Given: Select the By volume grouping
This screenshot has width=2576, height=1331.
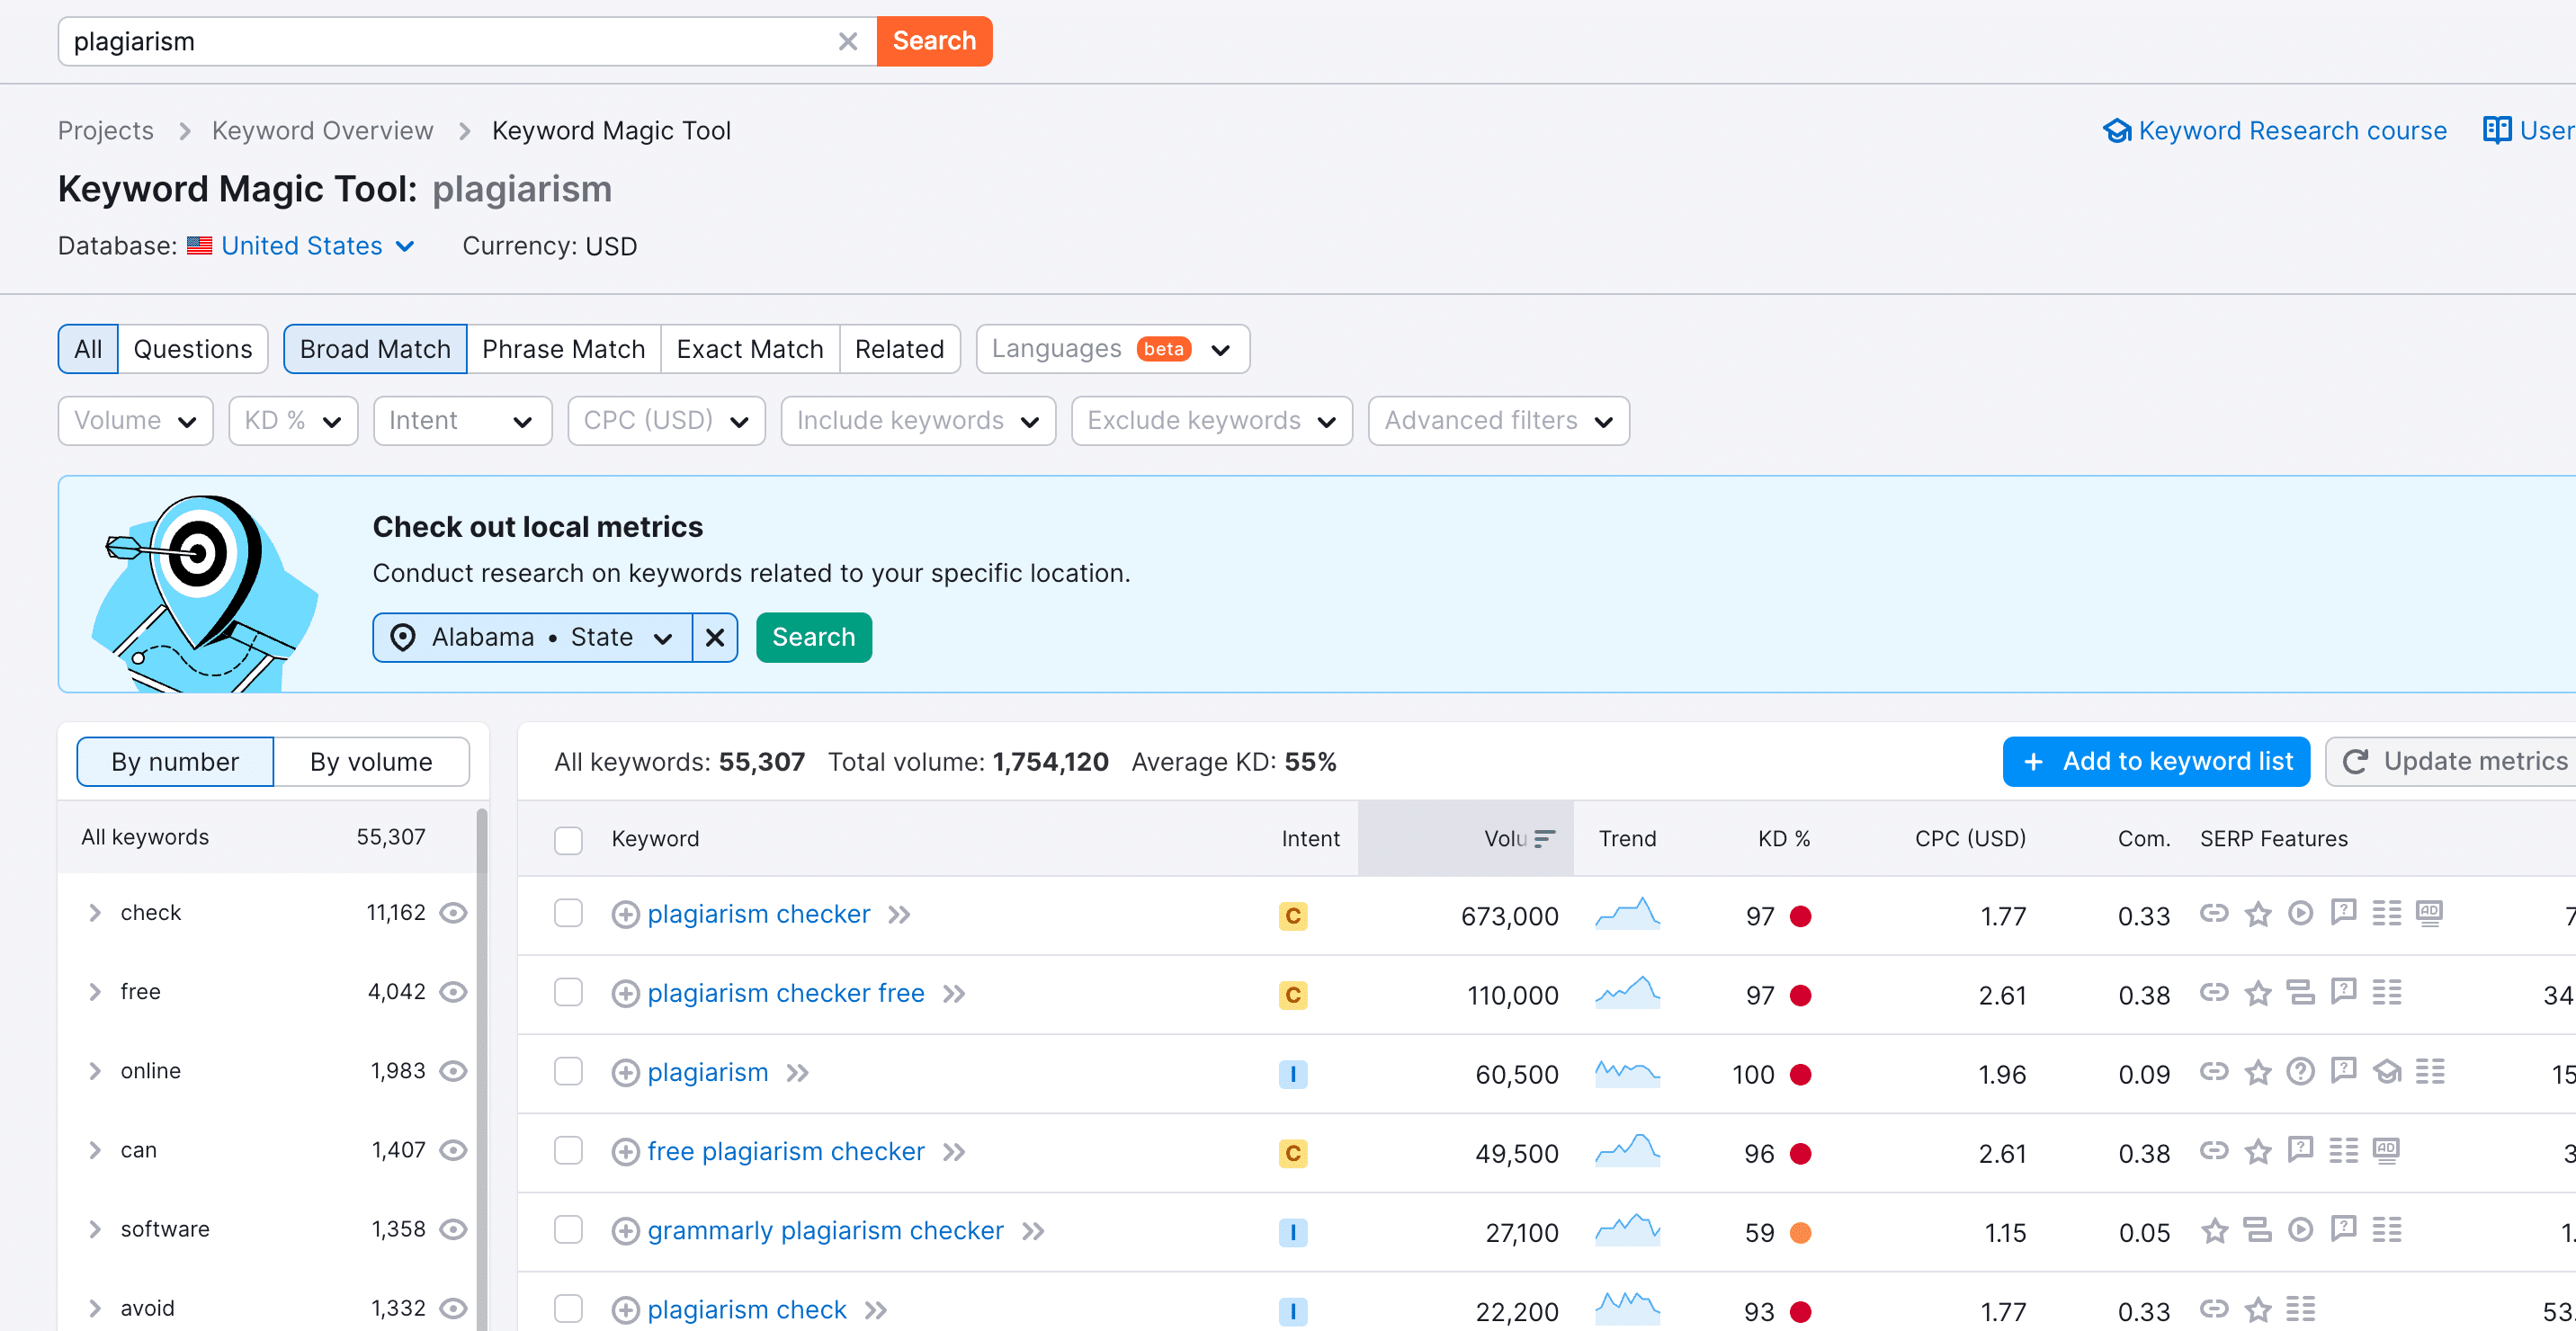Looking at the screenshot, I should [371, 762].
